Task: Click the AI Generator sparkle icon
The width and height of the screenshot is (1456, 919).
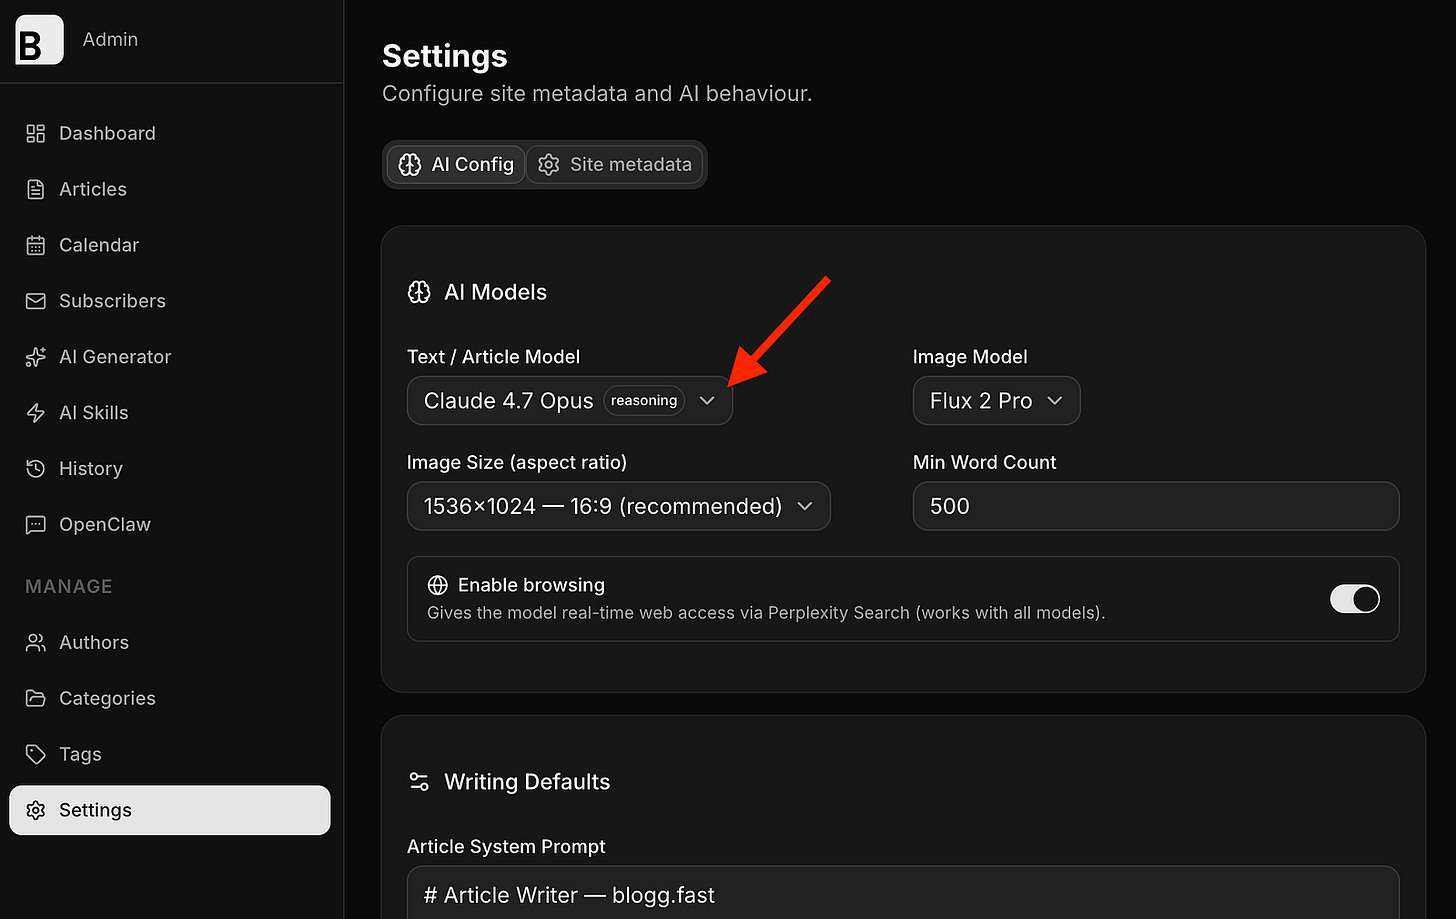Action: pos(36,357)
